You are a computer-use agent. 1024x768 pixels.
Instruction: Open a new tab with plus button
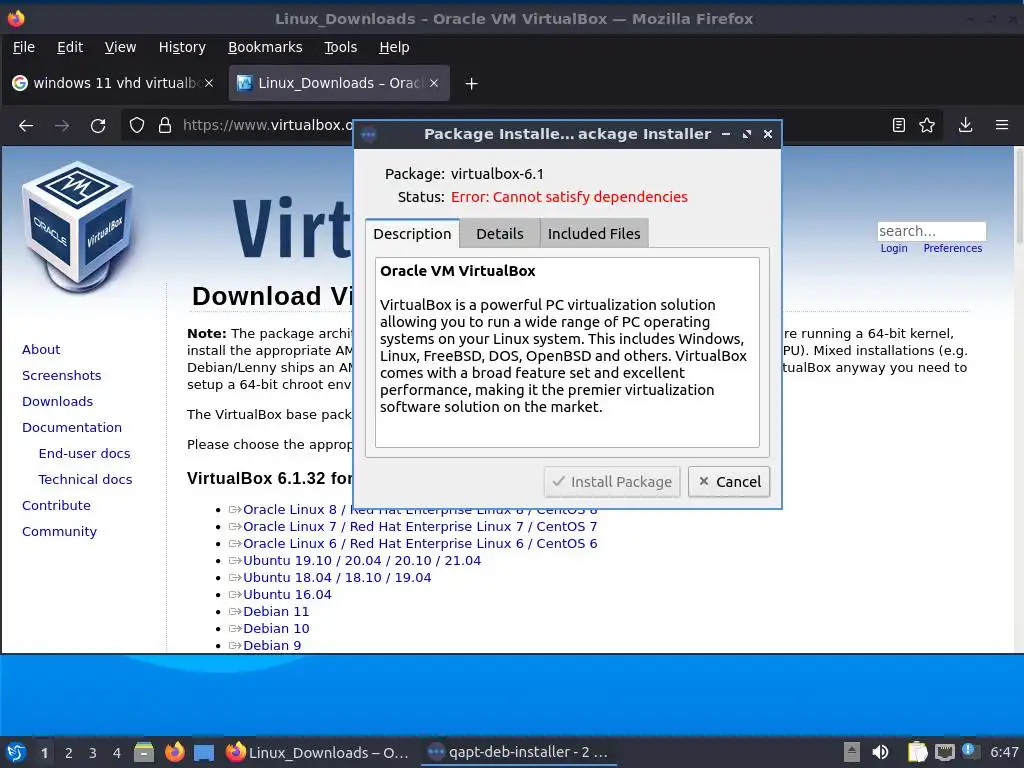click(472, 84)
